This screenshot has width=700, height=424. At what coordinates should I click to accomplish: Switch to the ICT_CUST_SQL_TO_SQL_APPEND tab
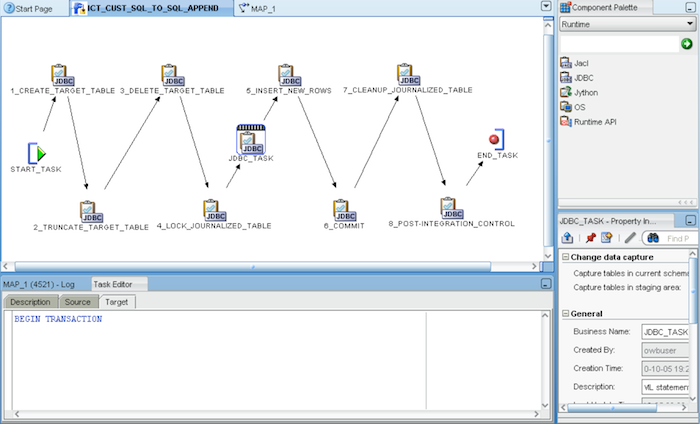152,8
